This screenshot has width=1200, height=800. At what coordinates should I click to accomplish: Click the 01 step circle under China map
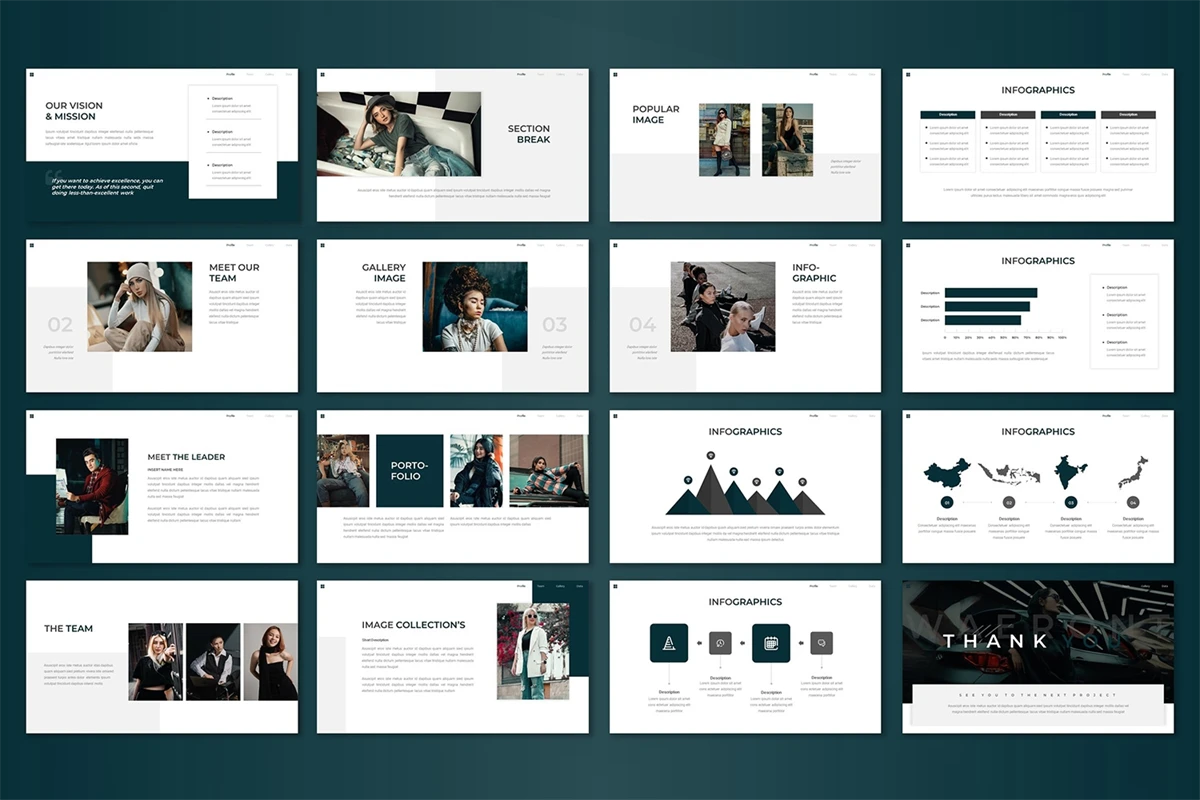947,503
